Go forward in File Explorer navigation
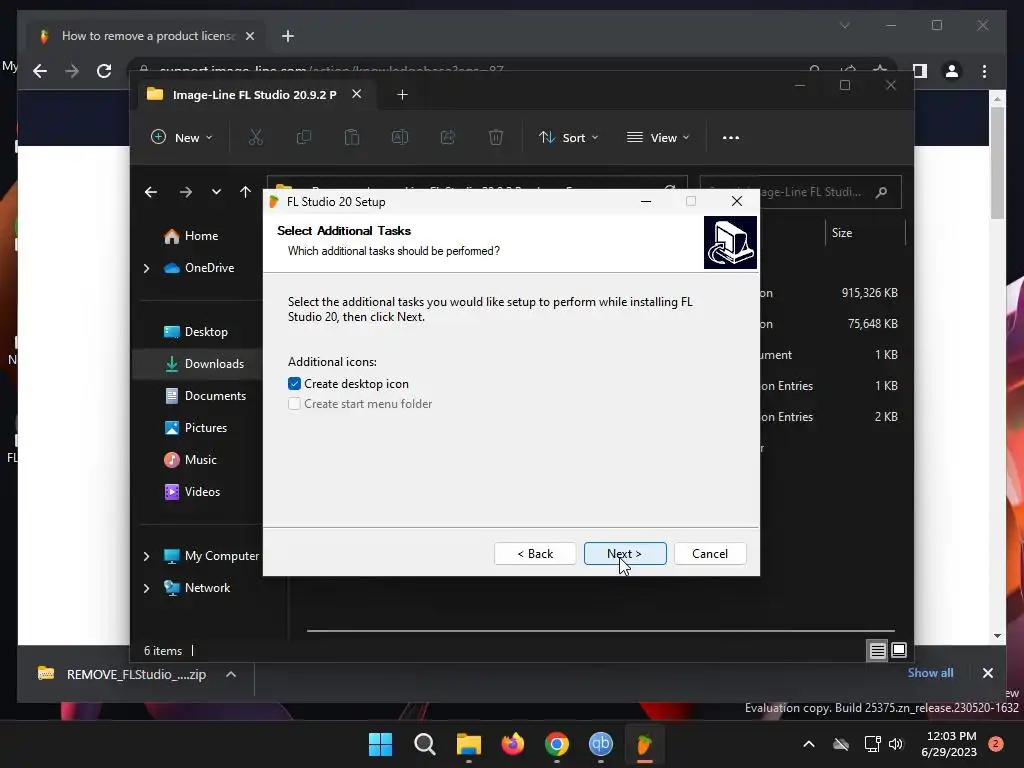Viewport: 1024px width, 768px height. click(x=185, y=192)
